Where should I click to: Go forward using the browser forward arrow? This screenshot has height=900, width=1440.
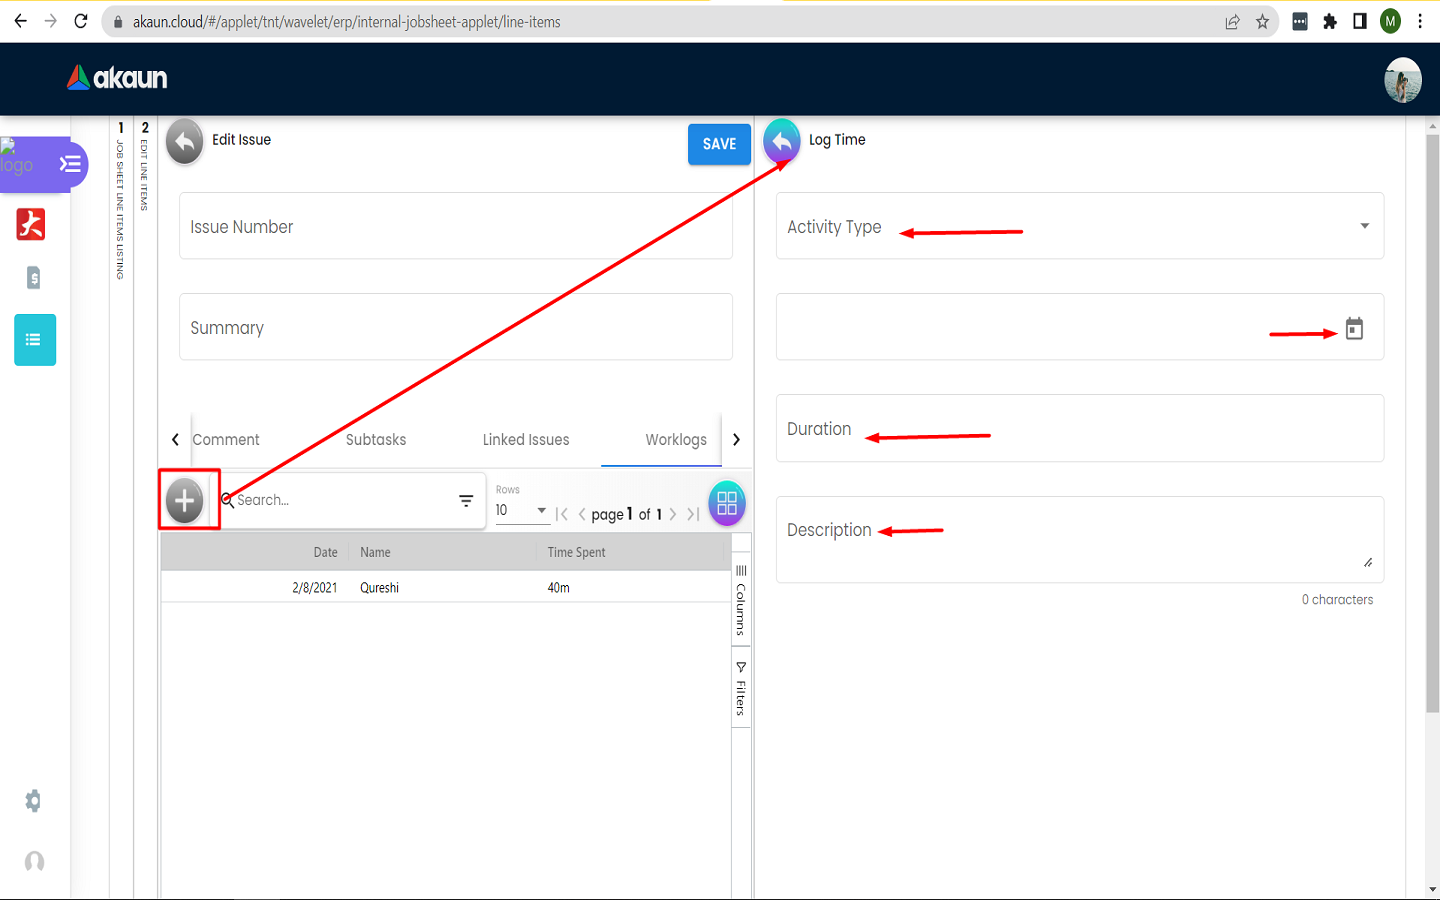[50, 21]
